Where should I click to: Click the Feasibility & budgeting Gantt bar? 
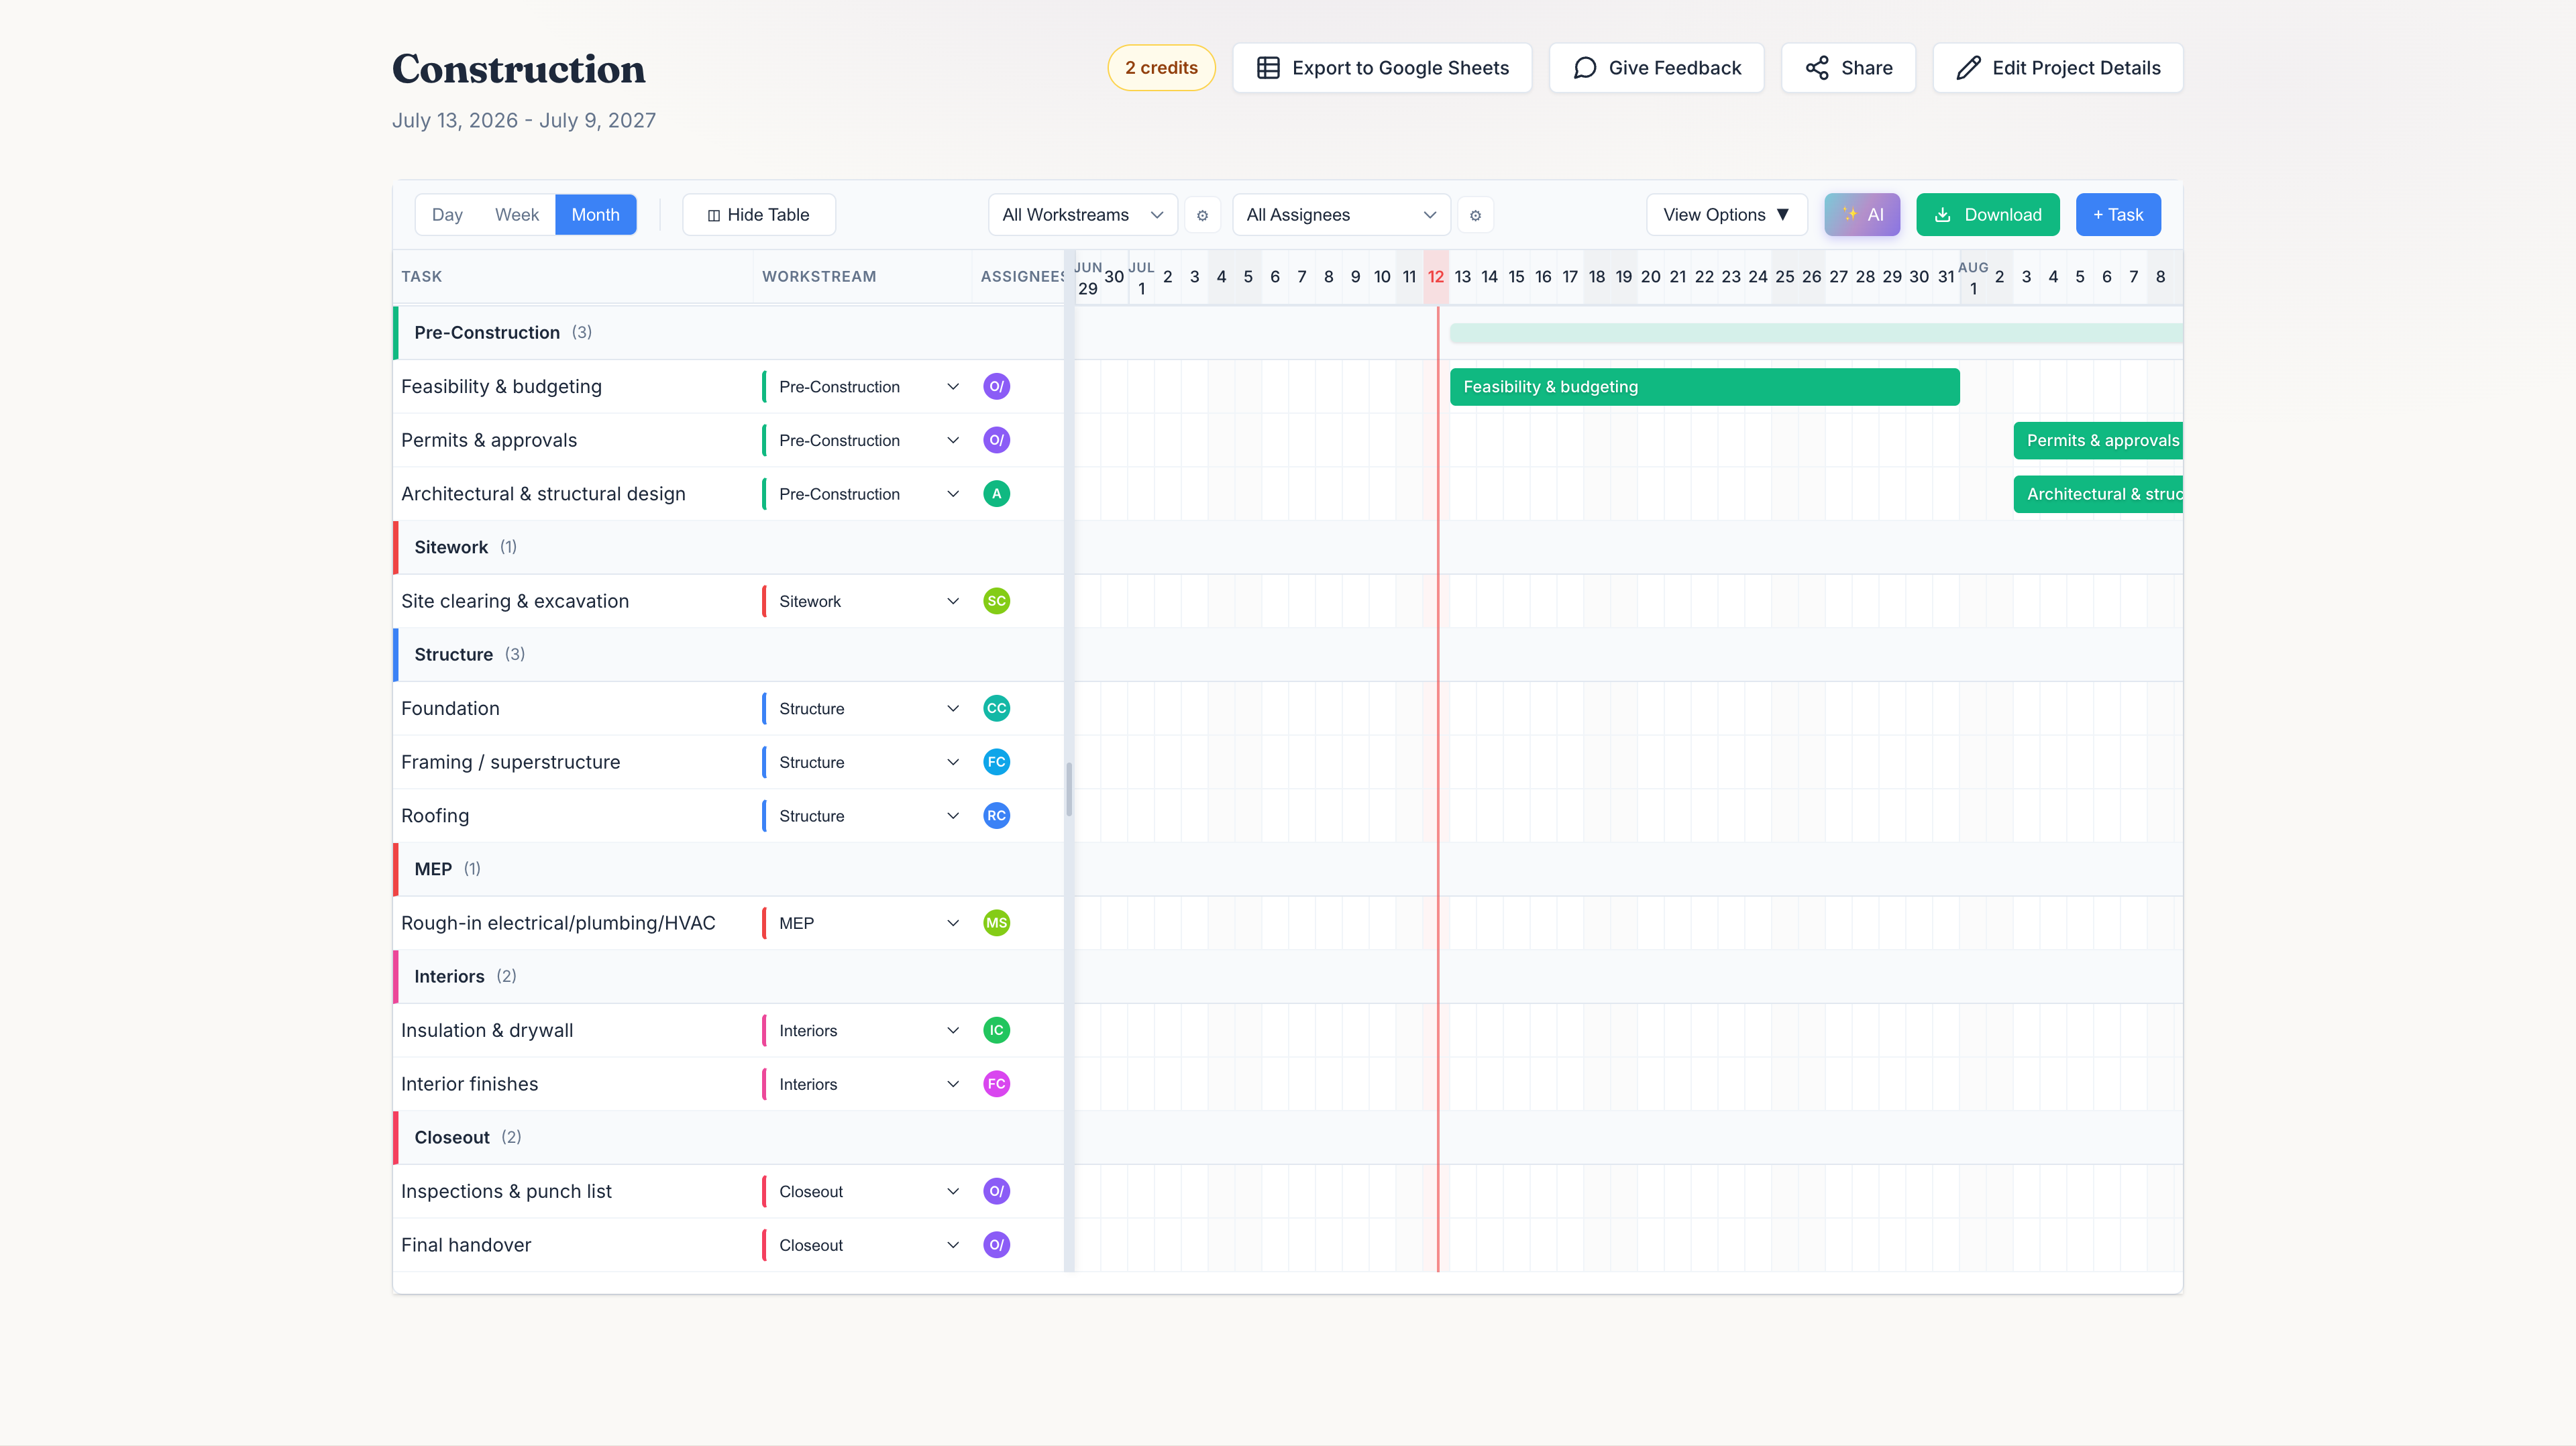(x=1704, y=387)
